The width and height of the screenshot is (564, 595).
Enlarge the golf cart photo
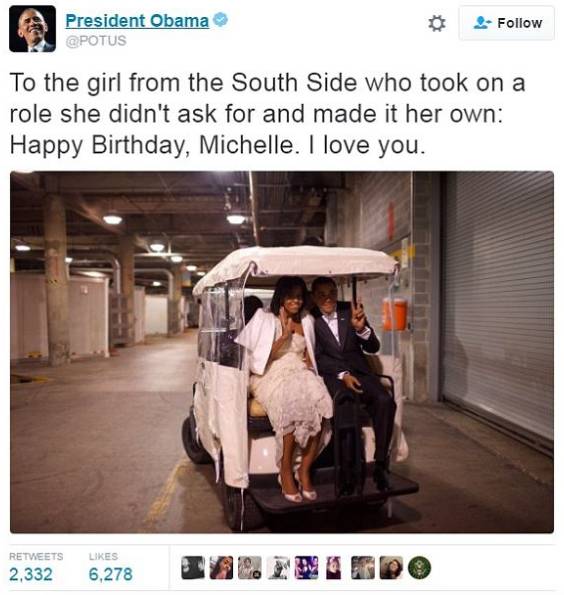(282, 352)
